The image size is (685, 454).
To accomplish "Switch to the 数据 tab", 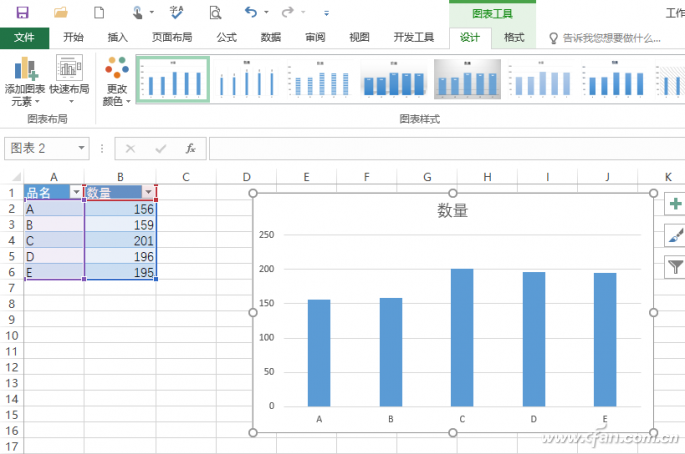I will point(271,38).
